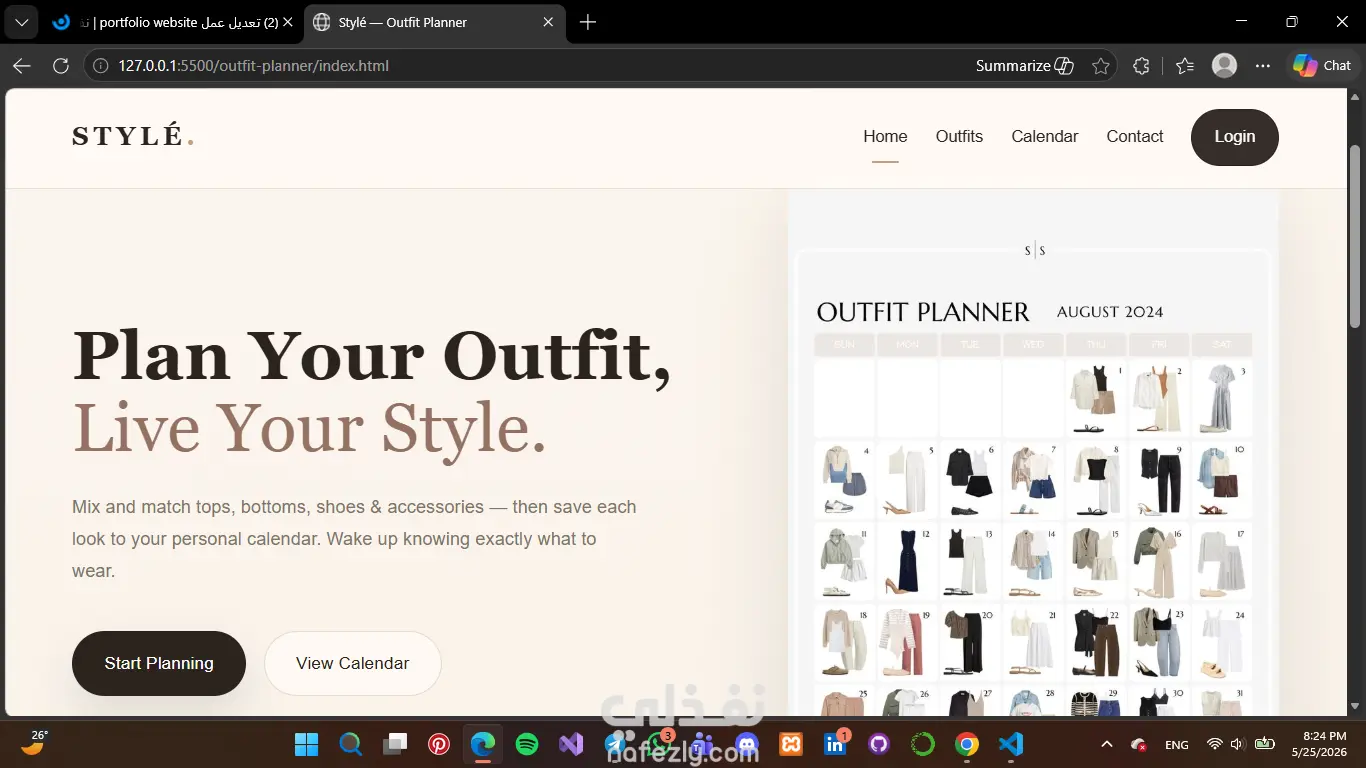Open the Settings and more ellipsis menu

coord(1263,66)
